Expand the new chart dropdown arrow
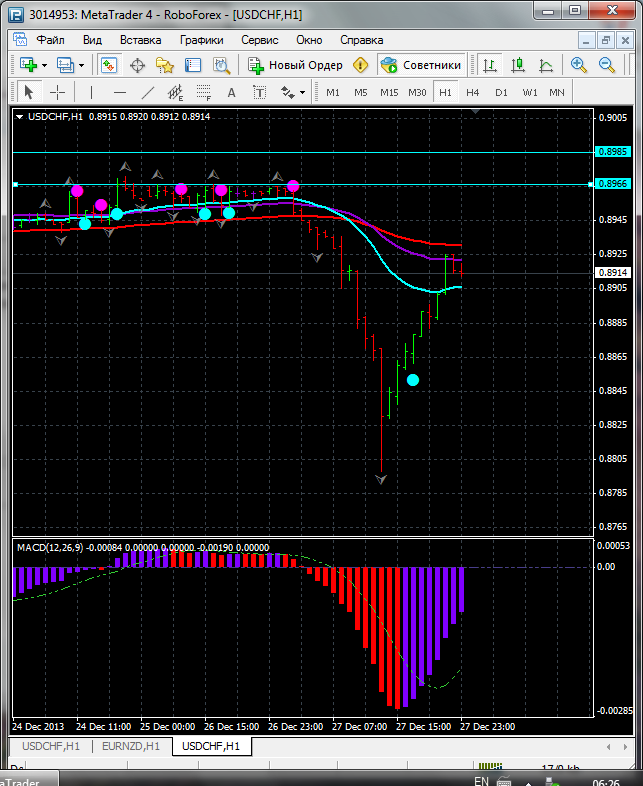The height and width of the screenshot is (786, 643). pos(45,65)
